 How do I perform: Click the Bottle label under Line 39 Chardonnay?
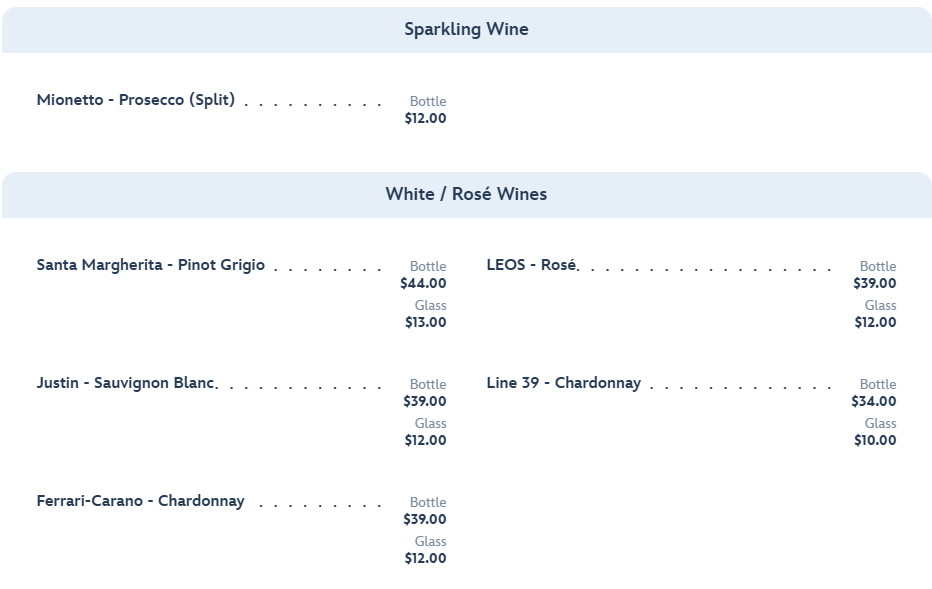(878, 385)
